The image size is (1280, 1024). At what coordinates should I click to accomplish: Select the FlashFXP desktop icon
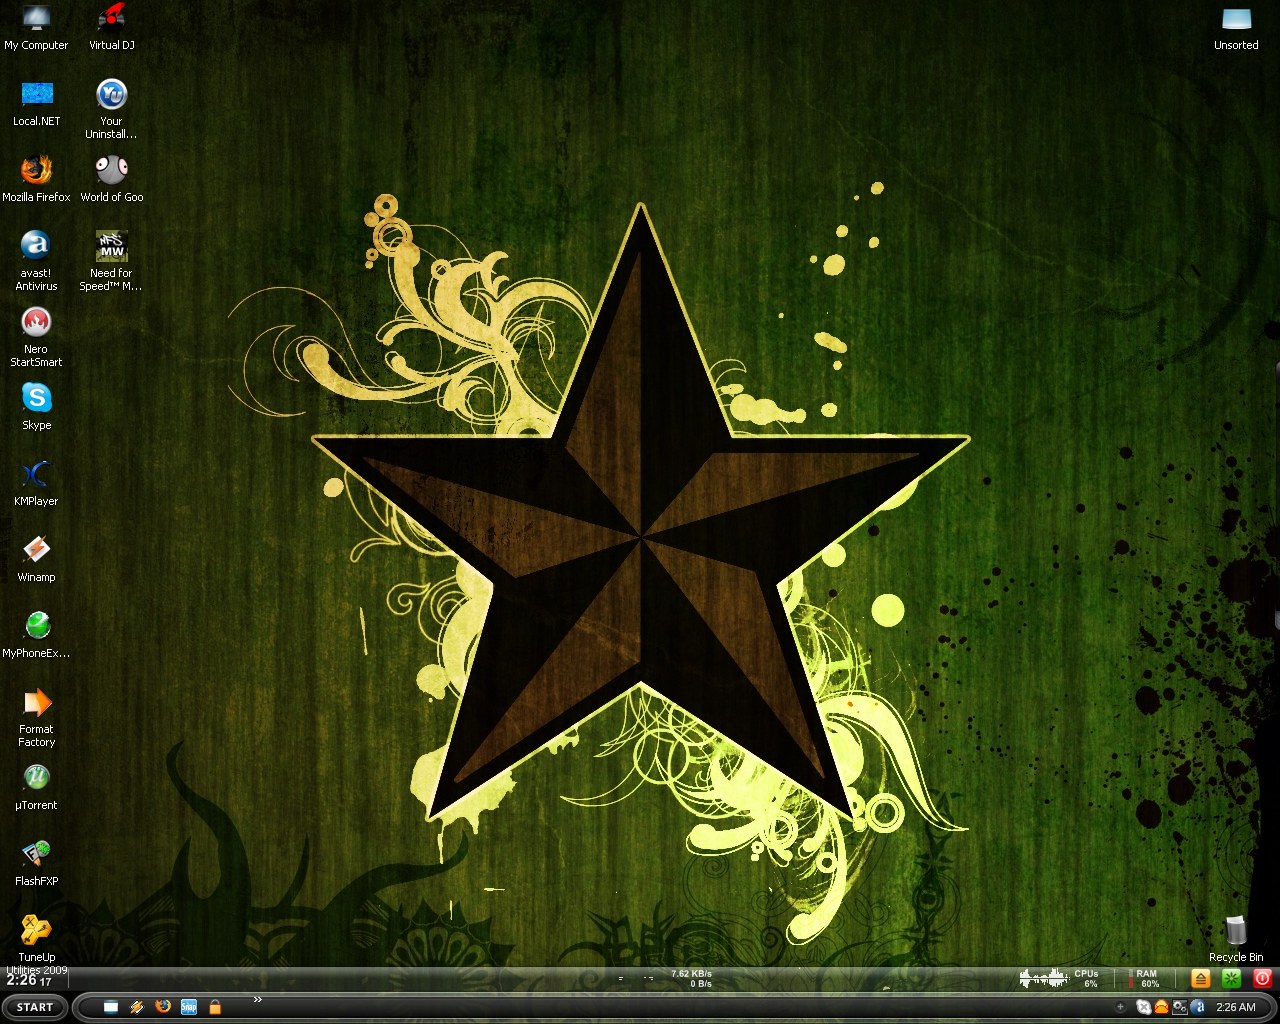(x=36, y=855)
